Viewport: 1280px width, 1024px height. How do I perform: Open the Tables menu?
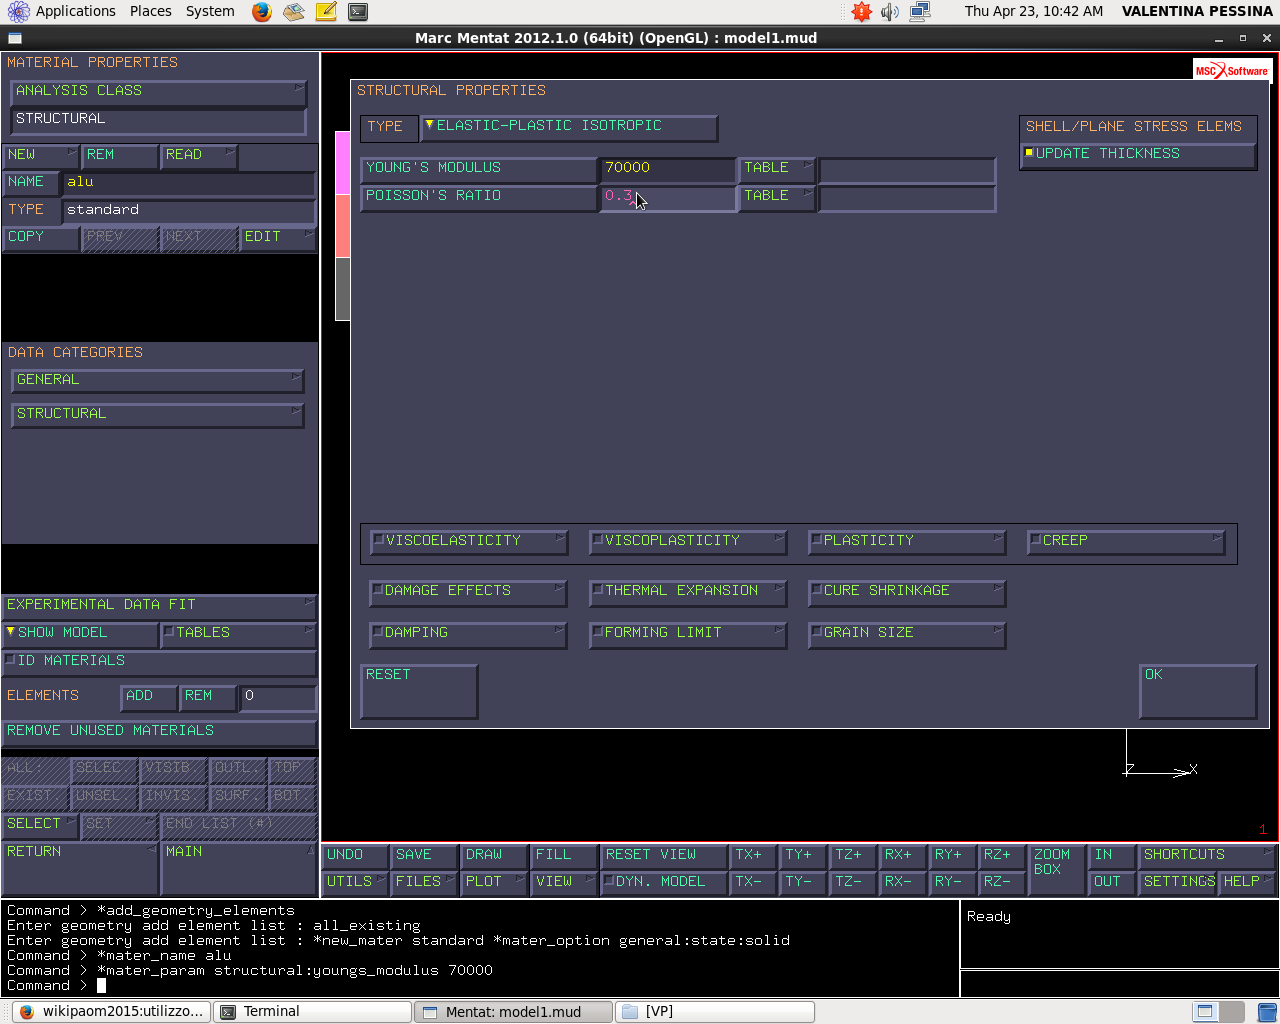click(x=238, y=634)
